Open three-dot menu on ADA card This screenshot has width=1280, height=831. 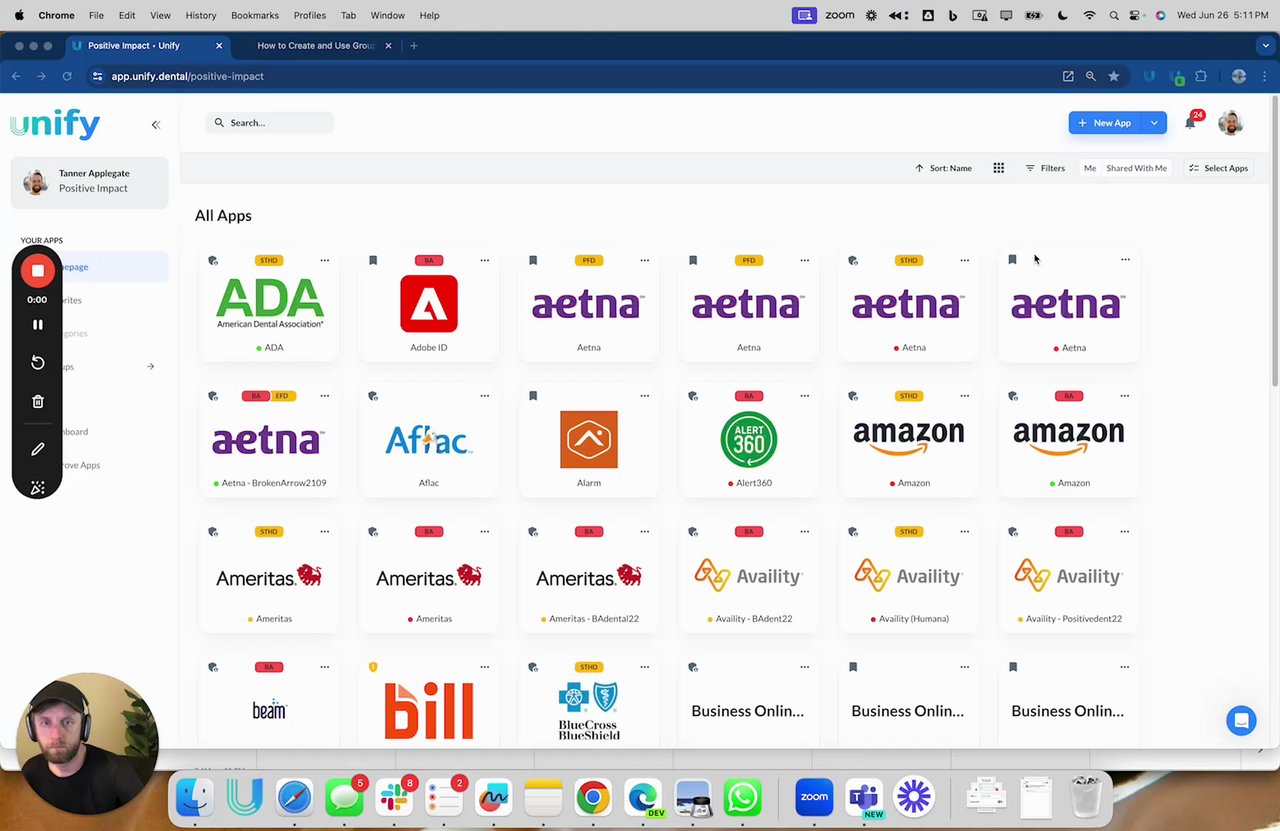point(324,260)
